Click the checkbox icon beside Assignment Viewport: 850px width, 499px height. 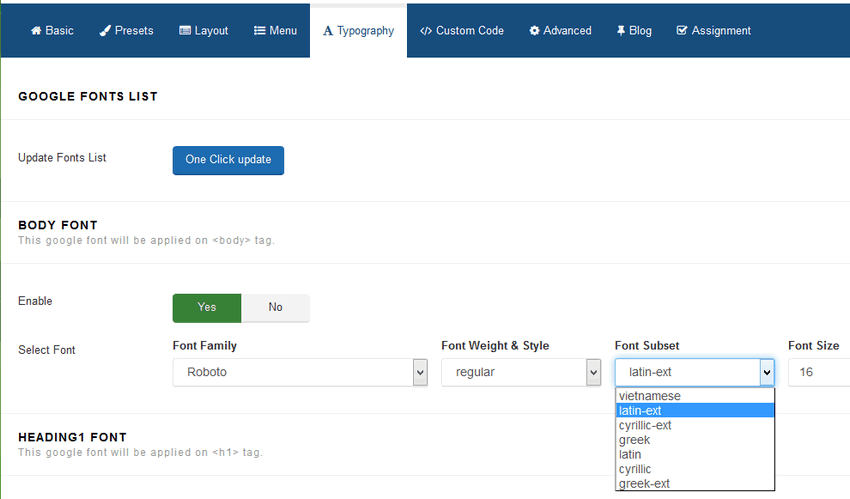point(682,31)
